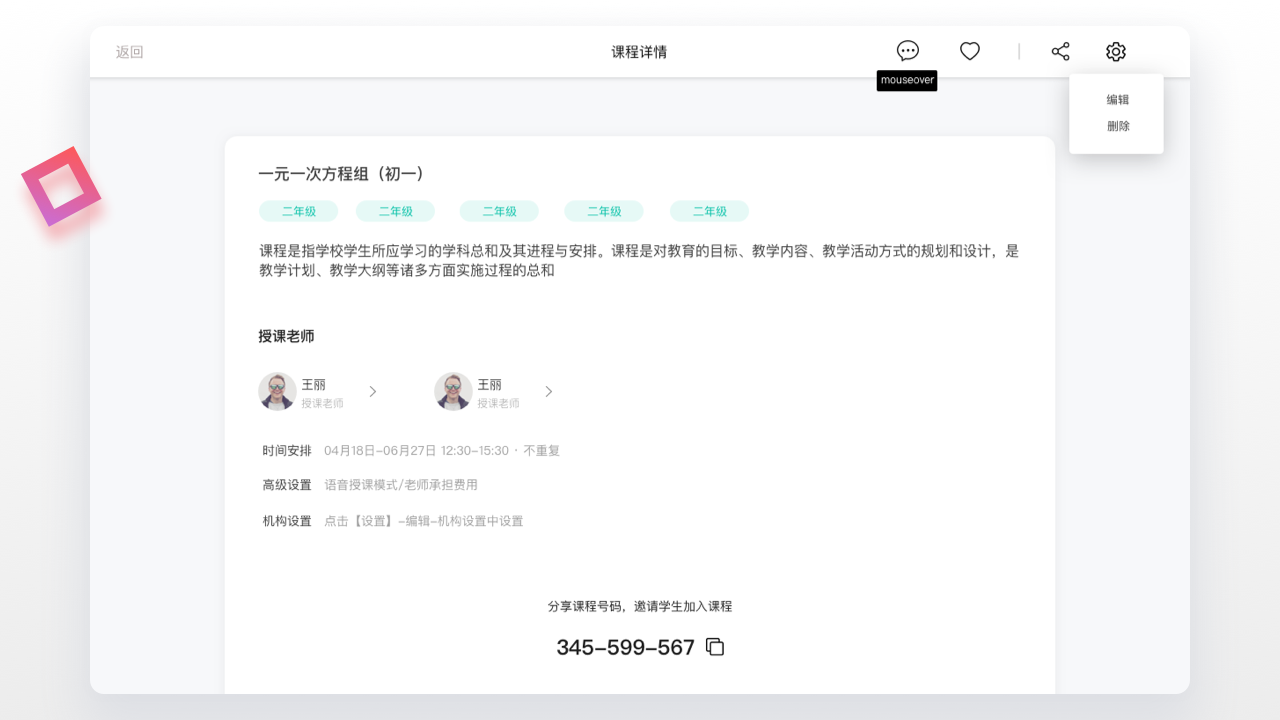This screenshot has width=1280, height=720.
Task: Select the middle 二年级 grade tag
Action: 499,211
